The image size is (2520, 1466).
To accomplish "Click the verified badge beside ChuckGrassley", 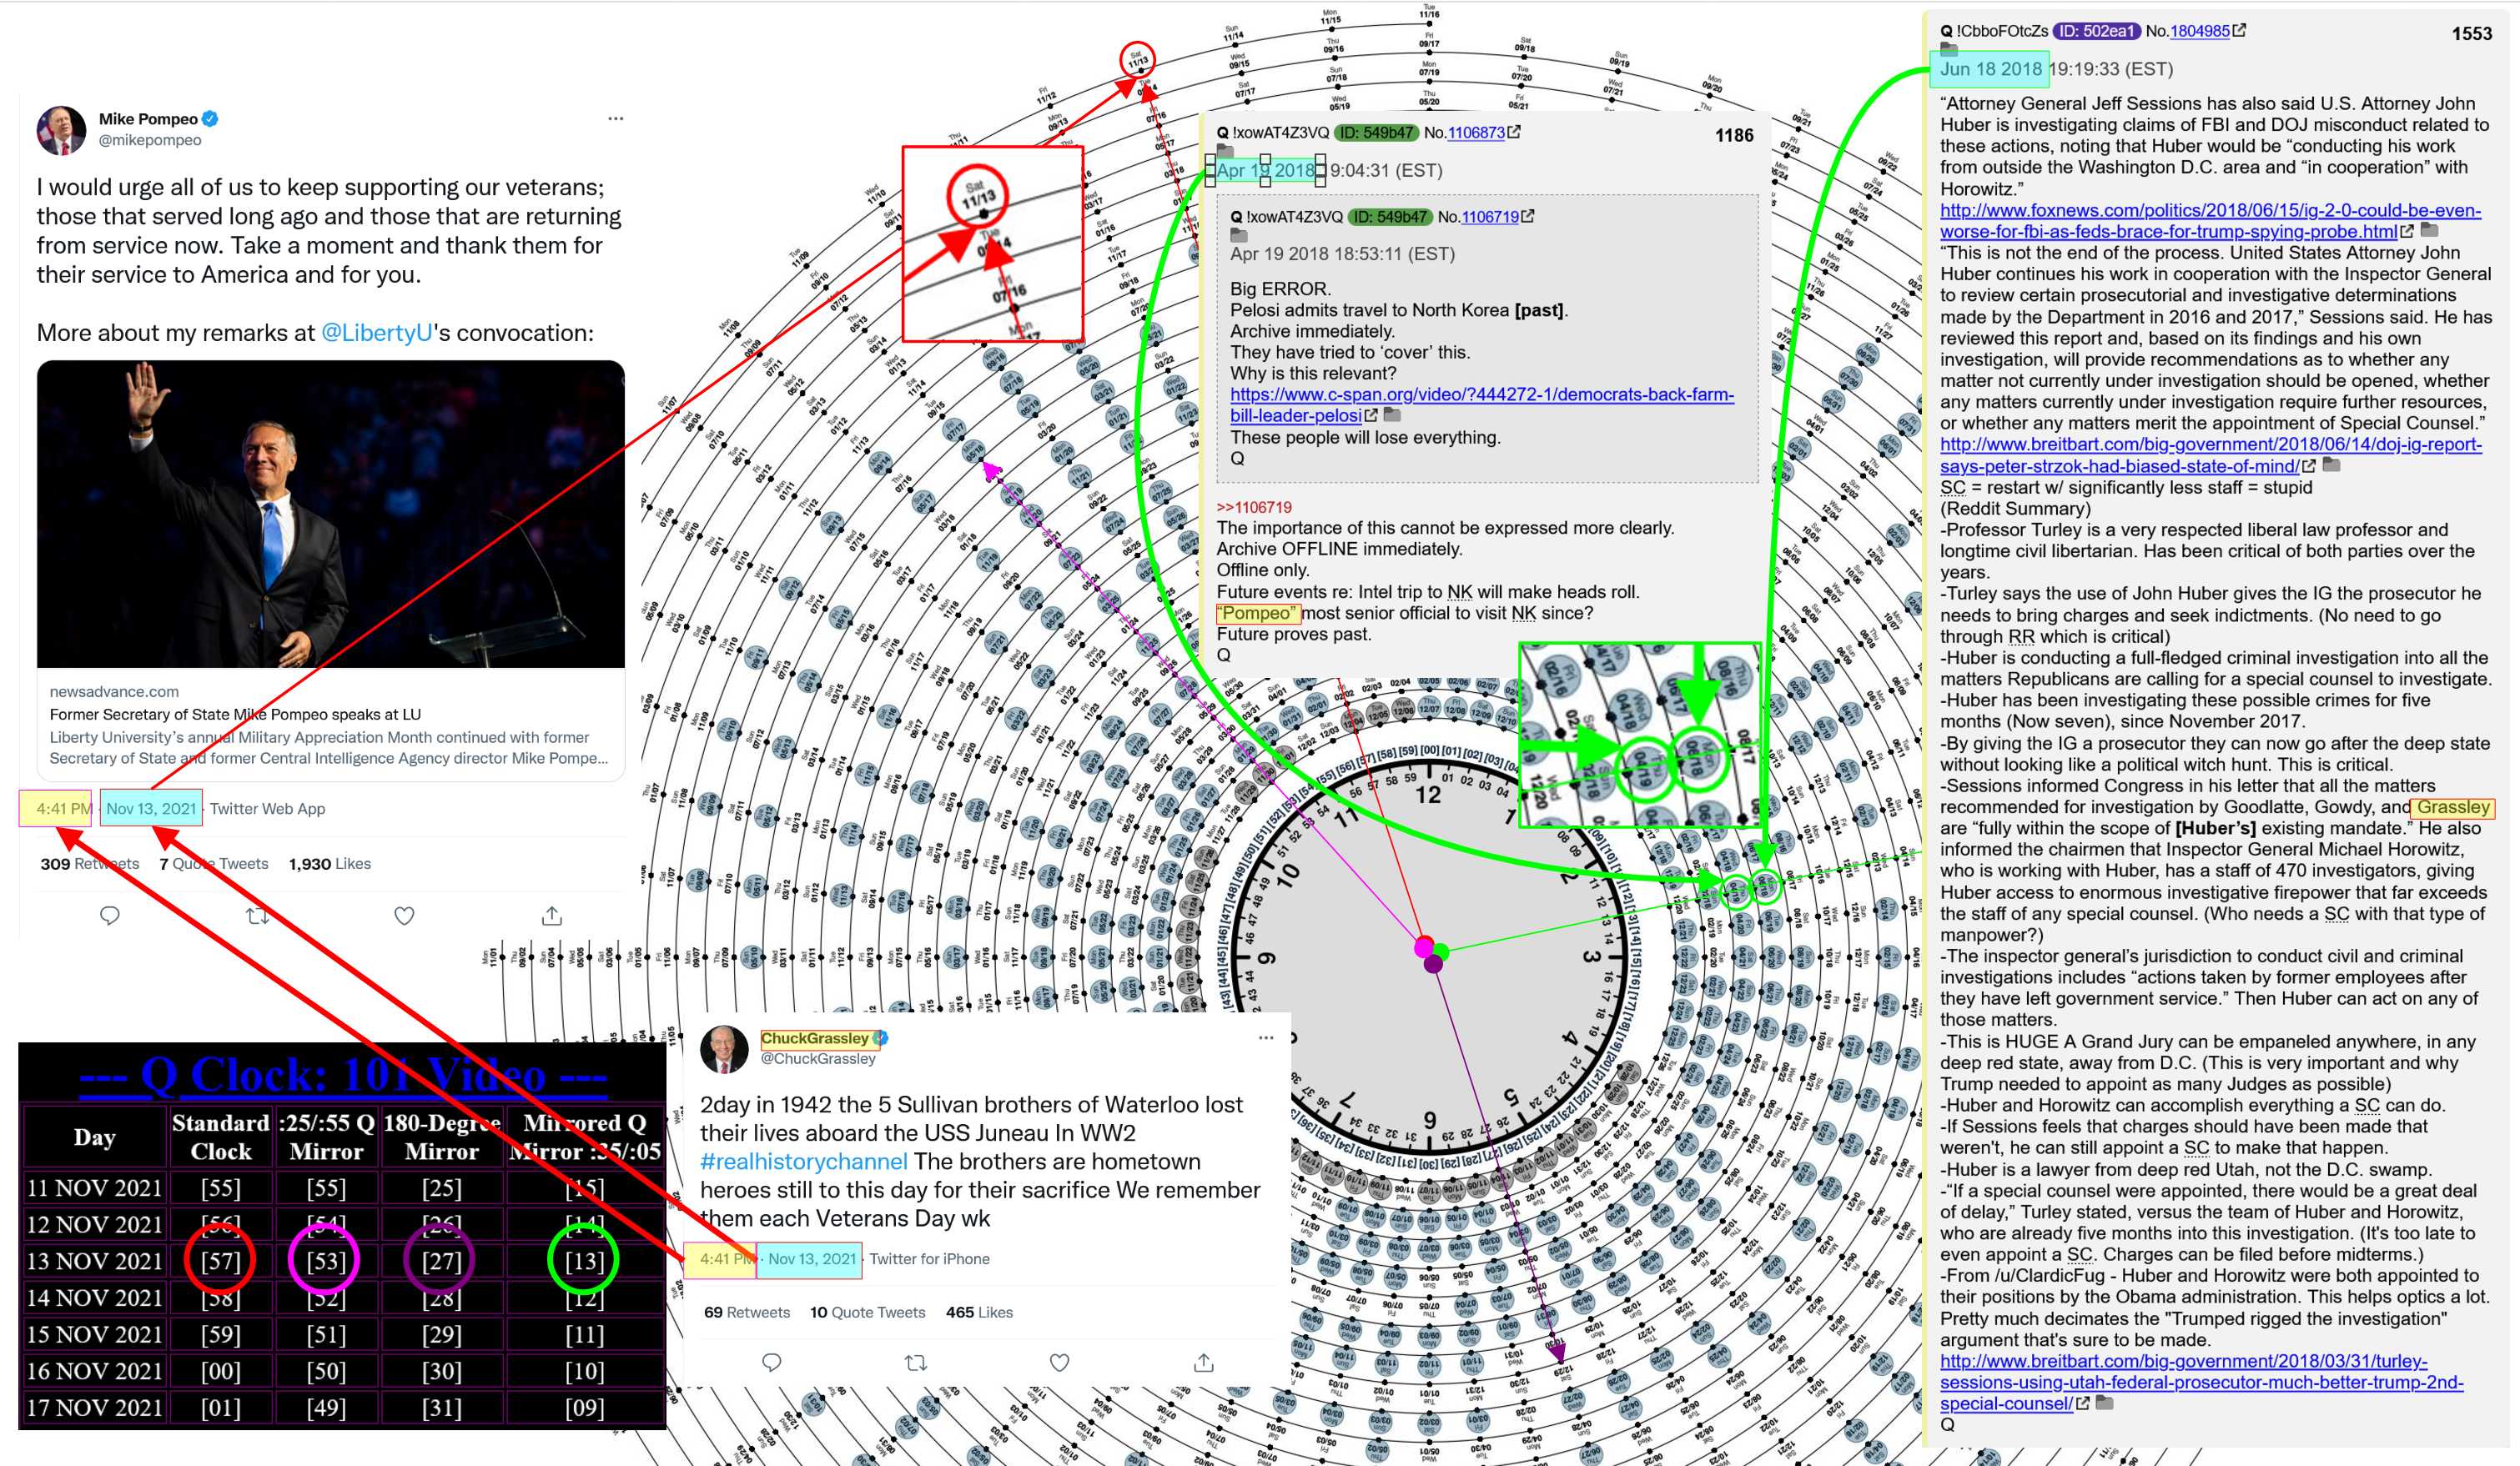I will point(880,1038).
